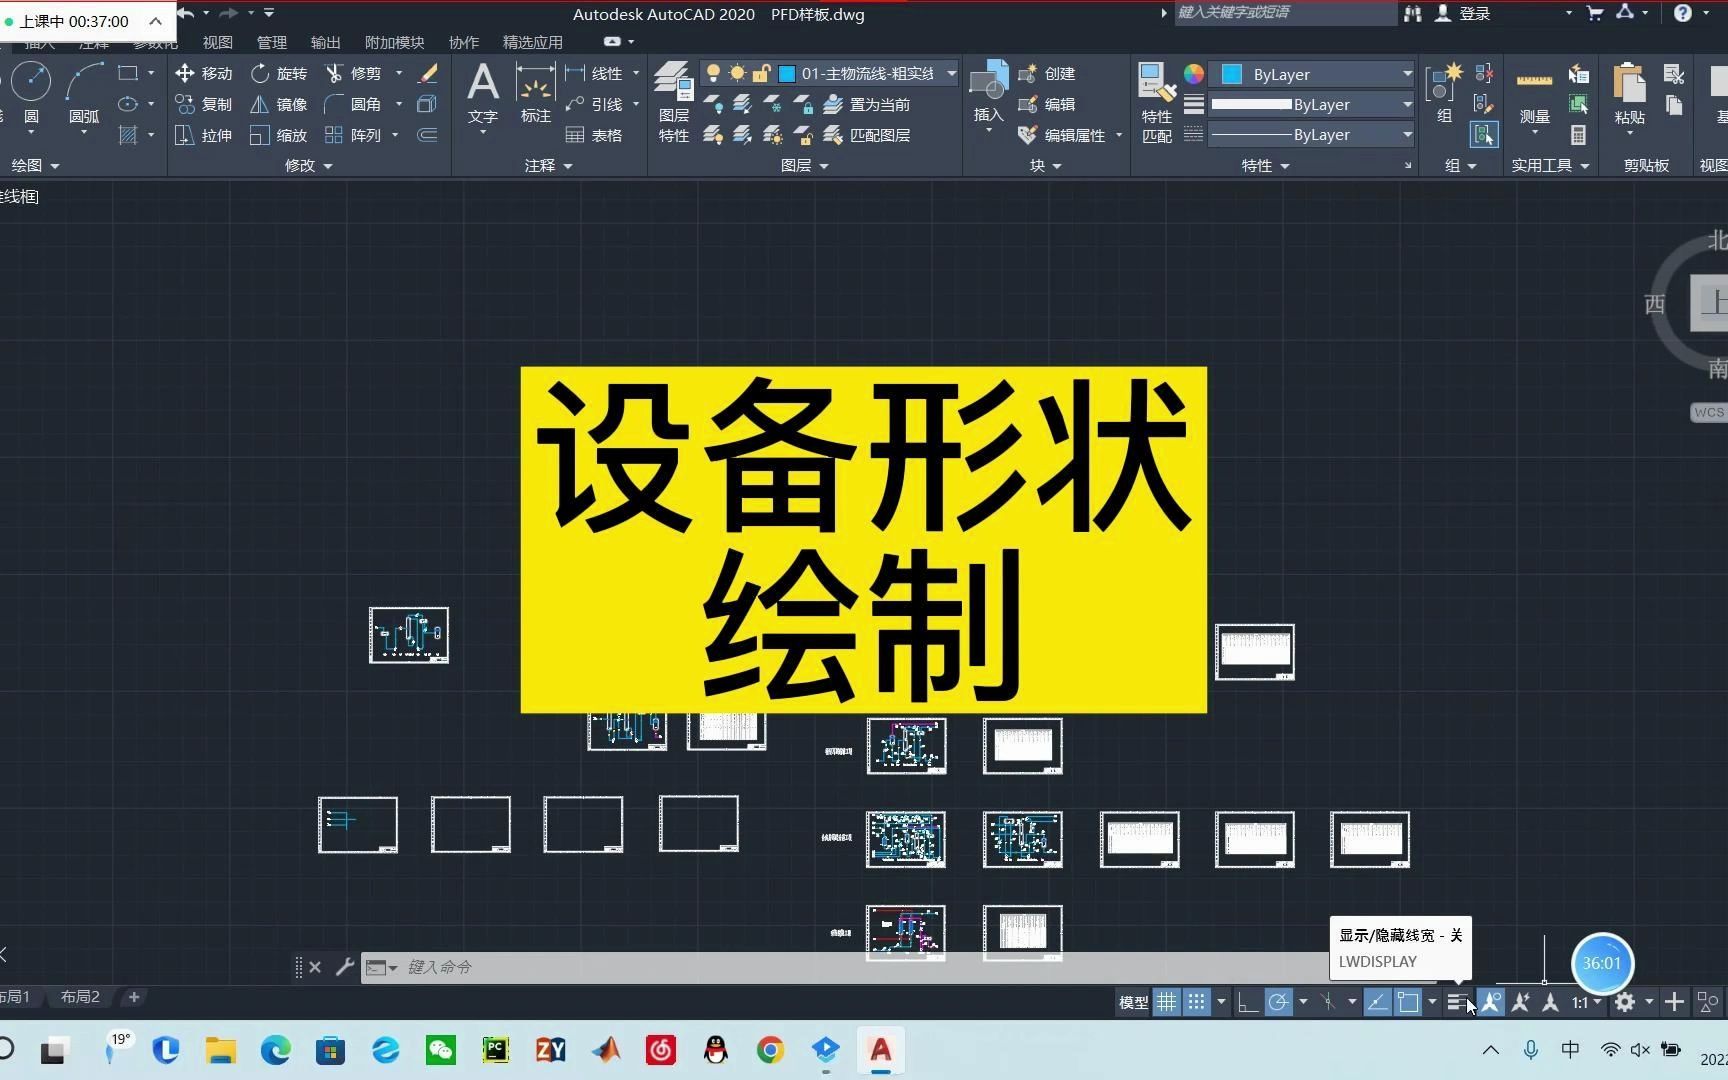
Task: Open the 协作 ribbon tab
Action: pyautogui.click(x=463, y=42)
